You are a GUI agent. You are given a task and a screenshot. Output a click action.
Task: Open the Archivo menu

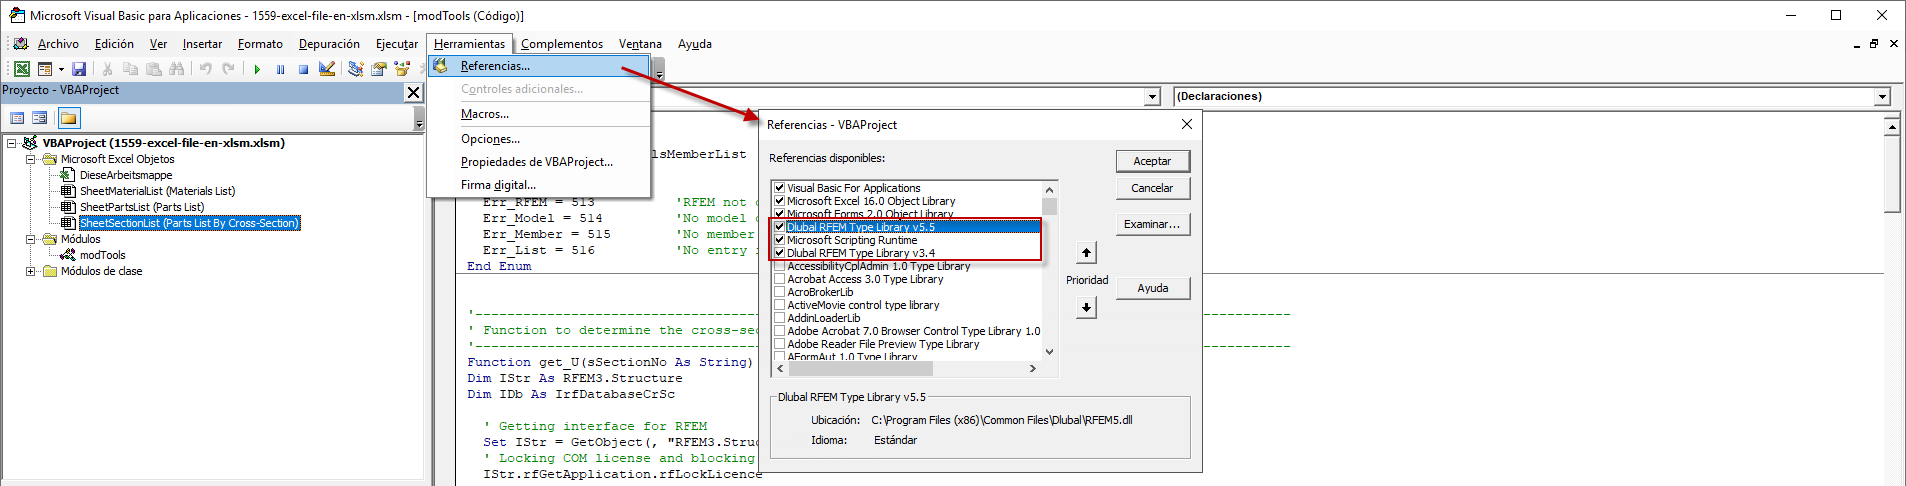[58, 44]
